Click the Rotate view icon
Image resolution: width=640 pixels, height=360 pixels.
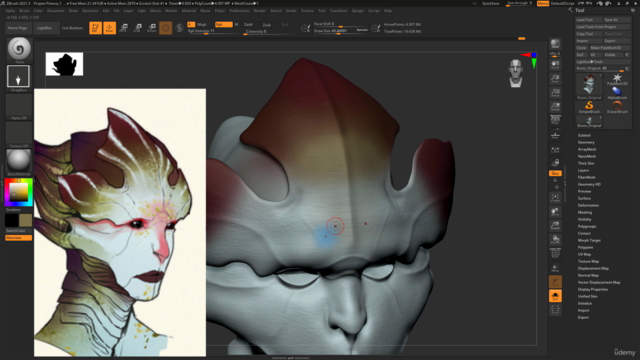point(555,239)
